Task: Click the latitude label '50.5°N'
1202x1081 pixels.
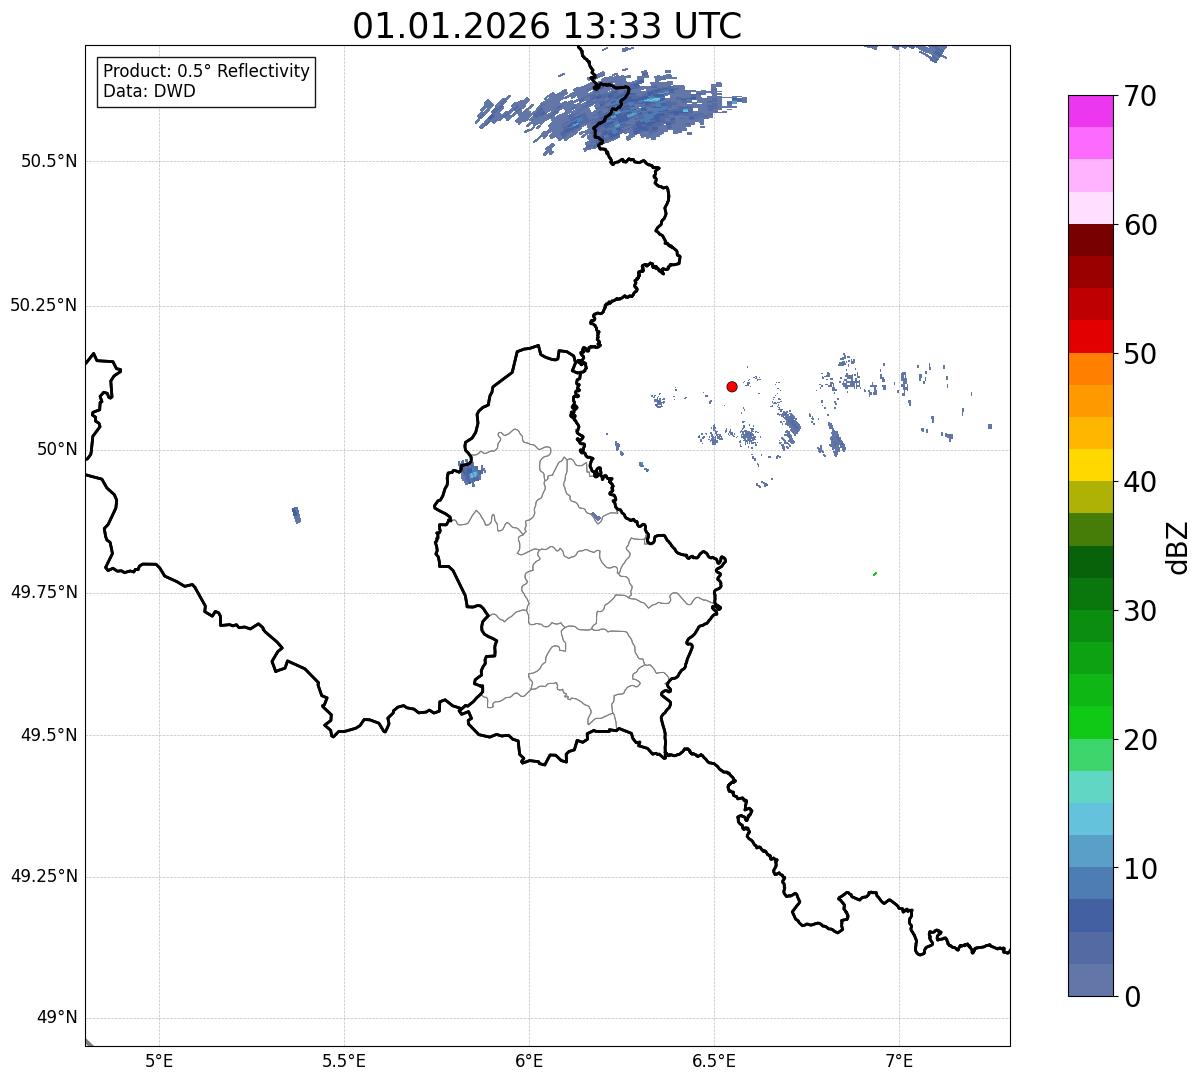Action: (49, 161)
